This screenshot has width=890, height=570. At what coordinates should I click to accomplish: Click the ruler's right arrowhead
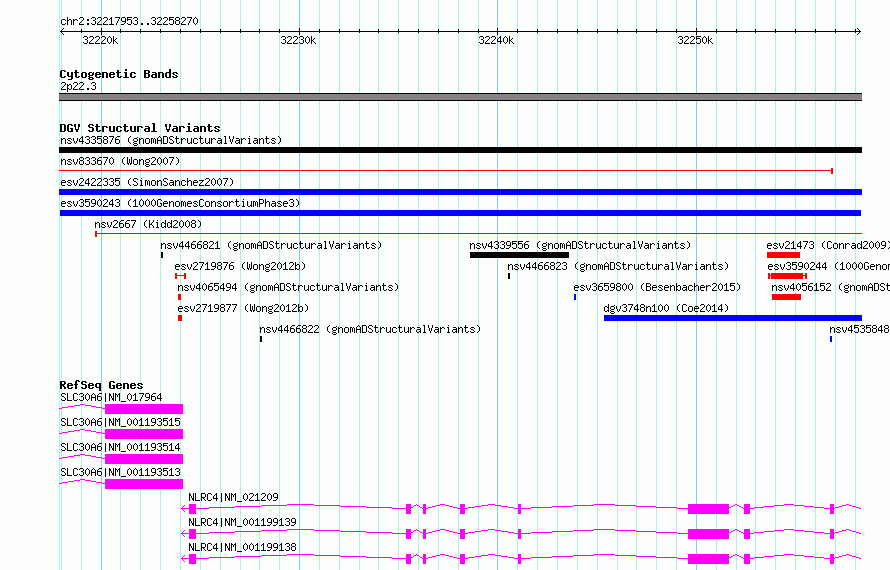(858, 32)
